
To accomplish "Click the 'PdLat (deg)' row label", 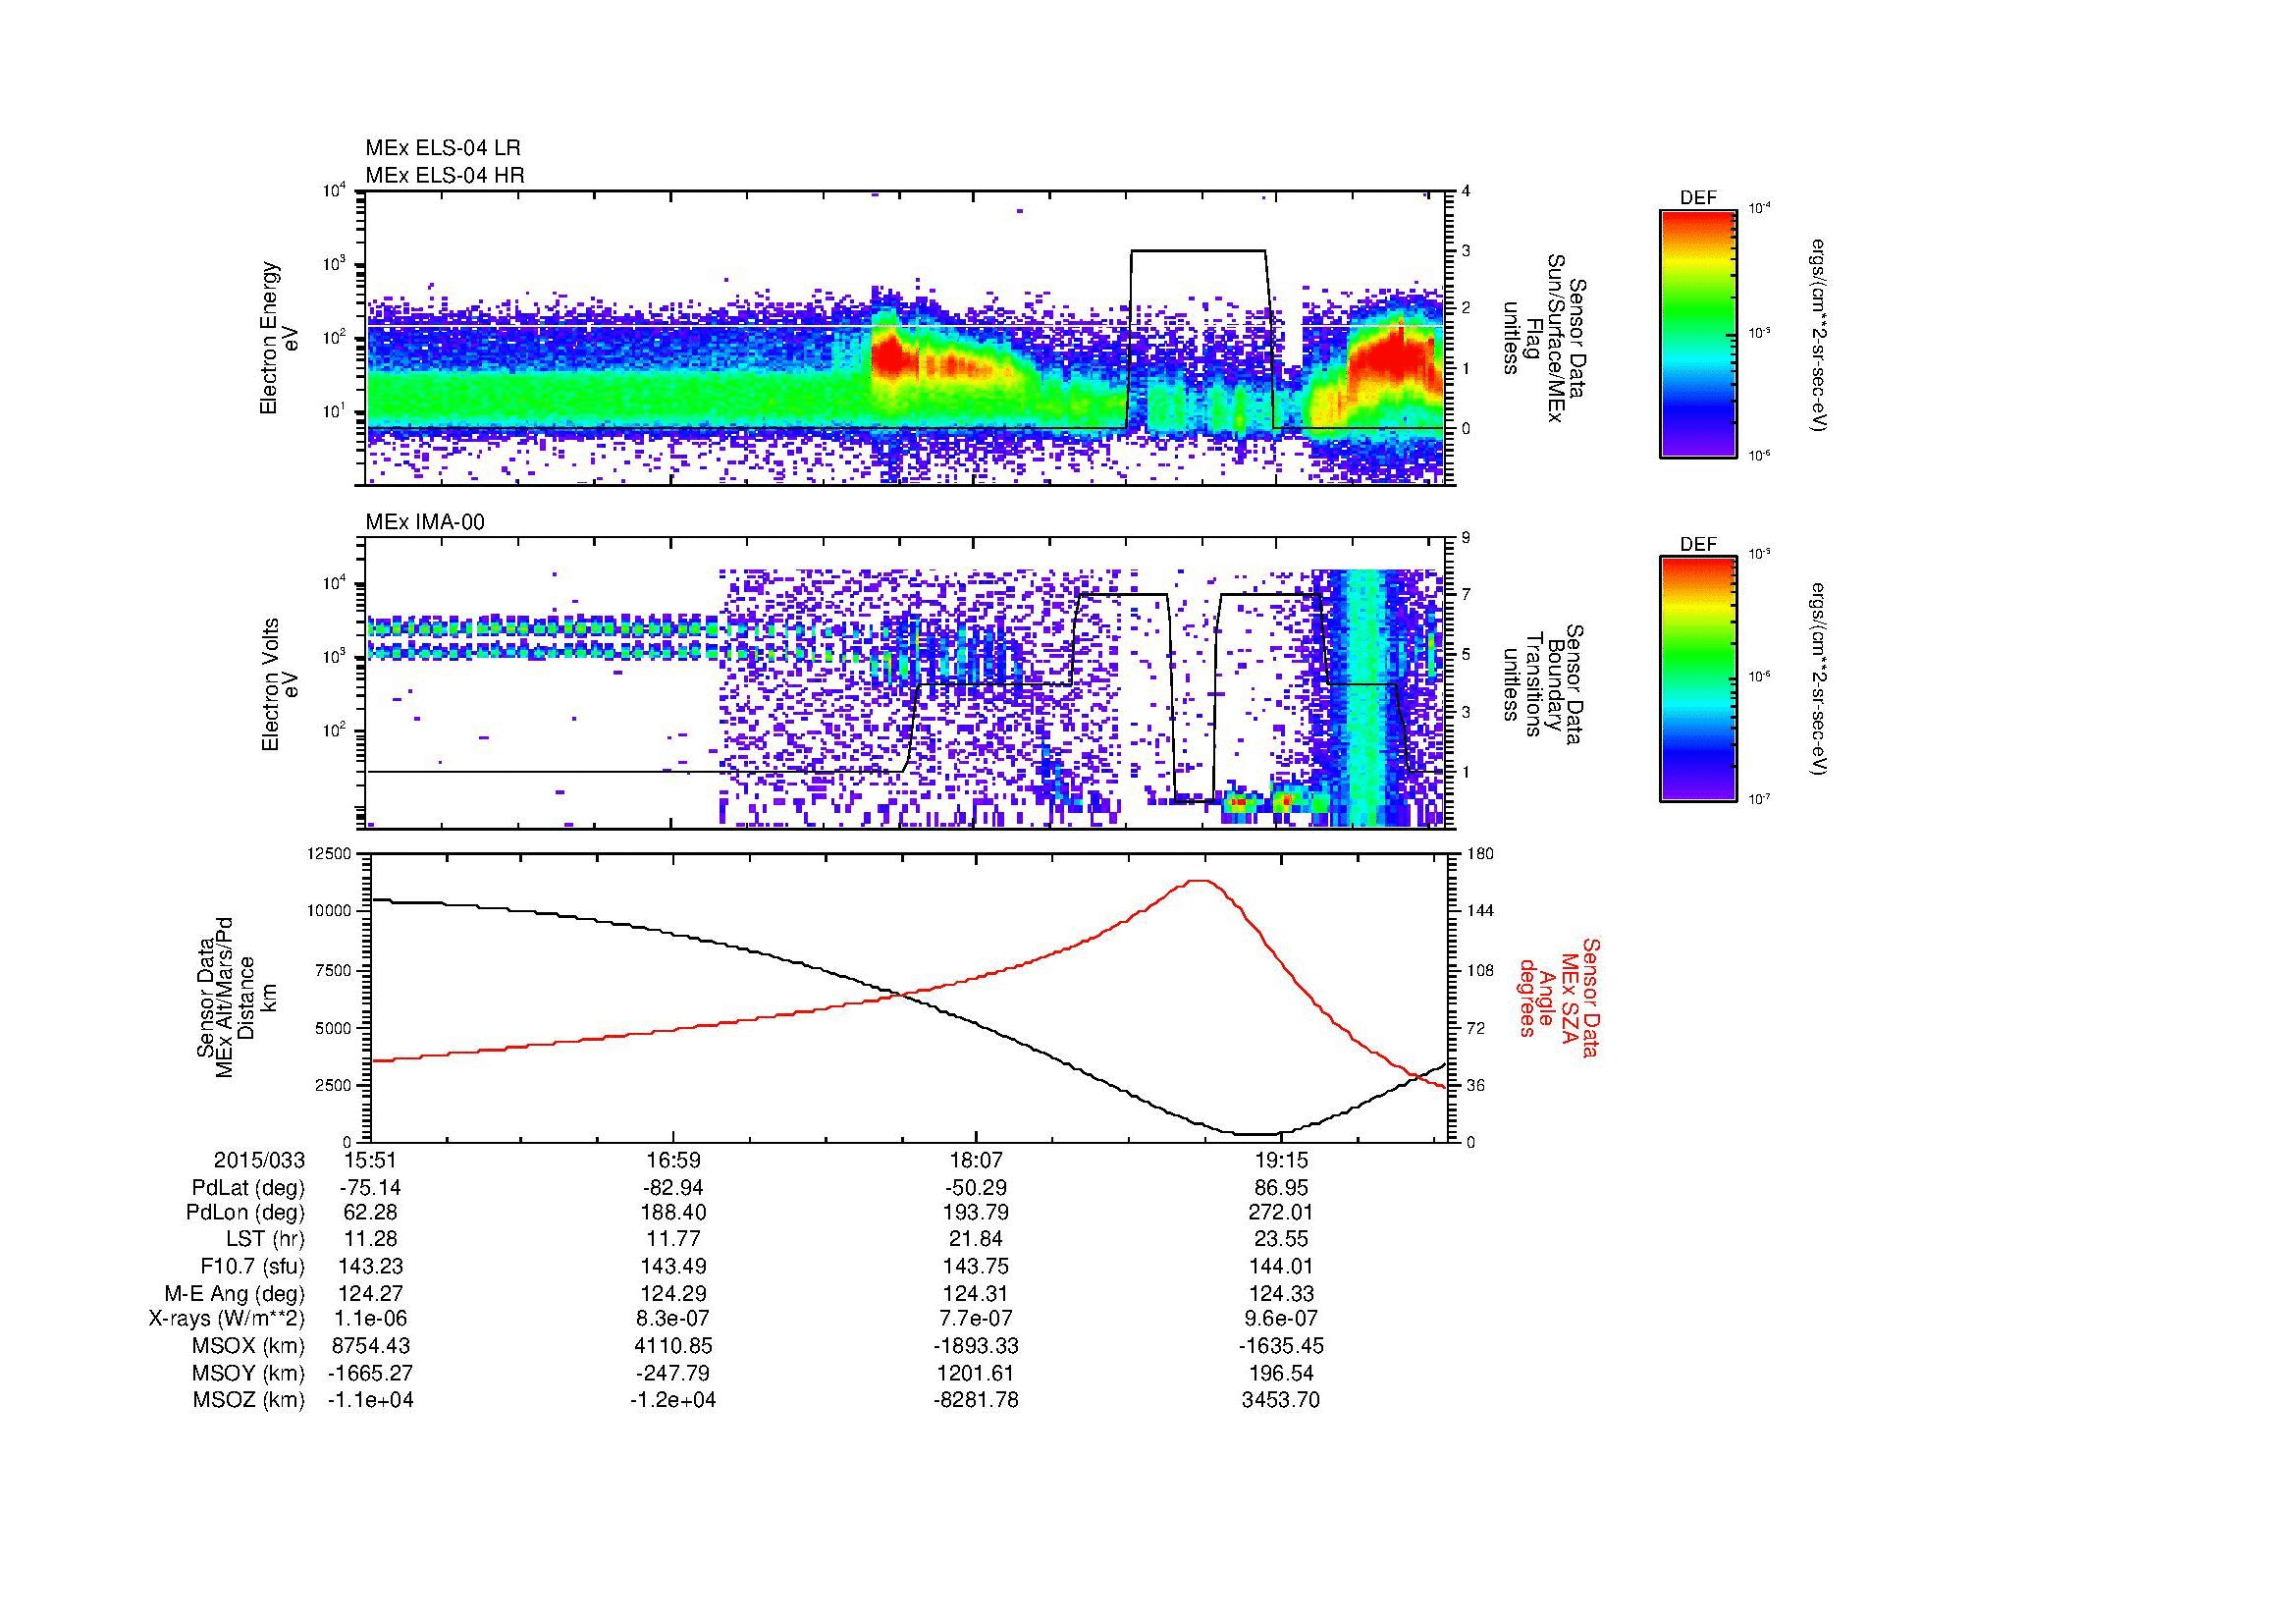I will coord(248,1188).
